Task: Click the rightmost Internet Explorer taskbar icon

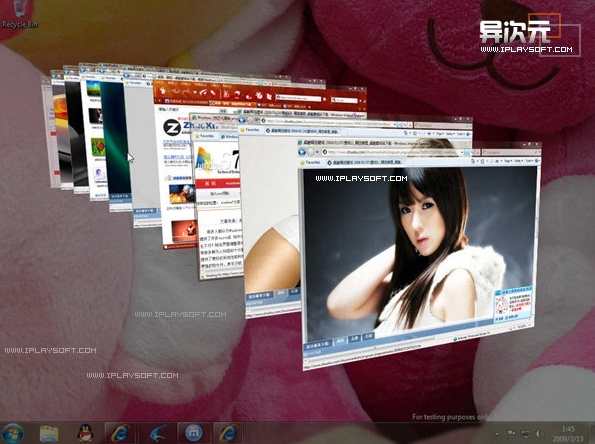Action: pyautogui.click(x=228, y=433)
